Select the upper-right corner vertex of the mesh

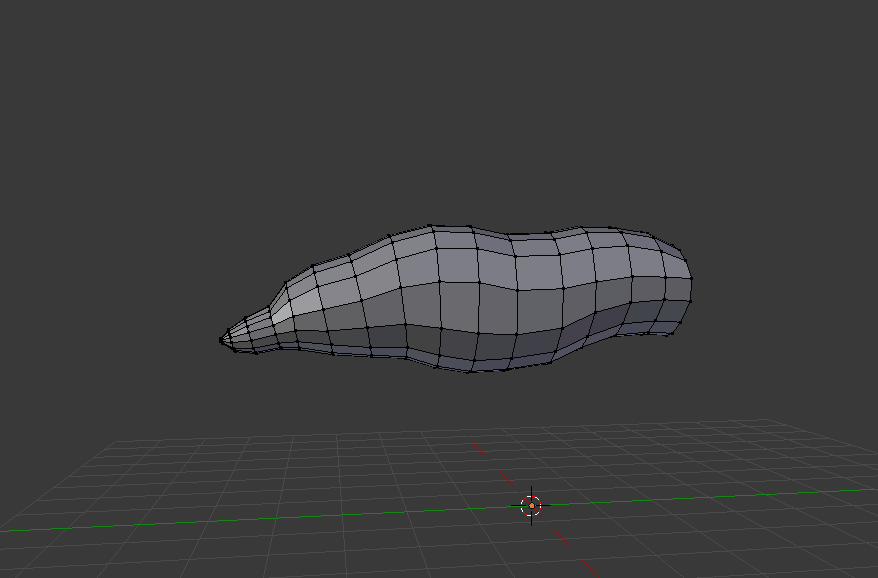(653, 236)
